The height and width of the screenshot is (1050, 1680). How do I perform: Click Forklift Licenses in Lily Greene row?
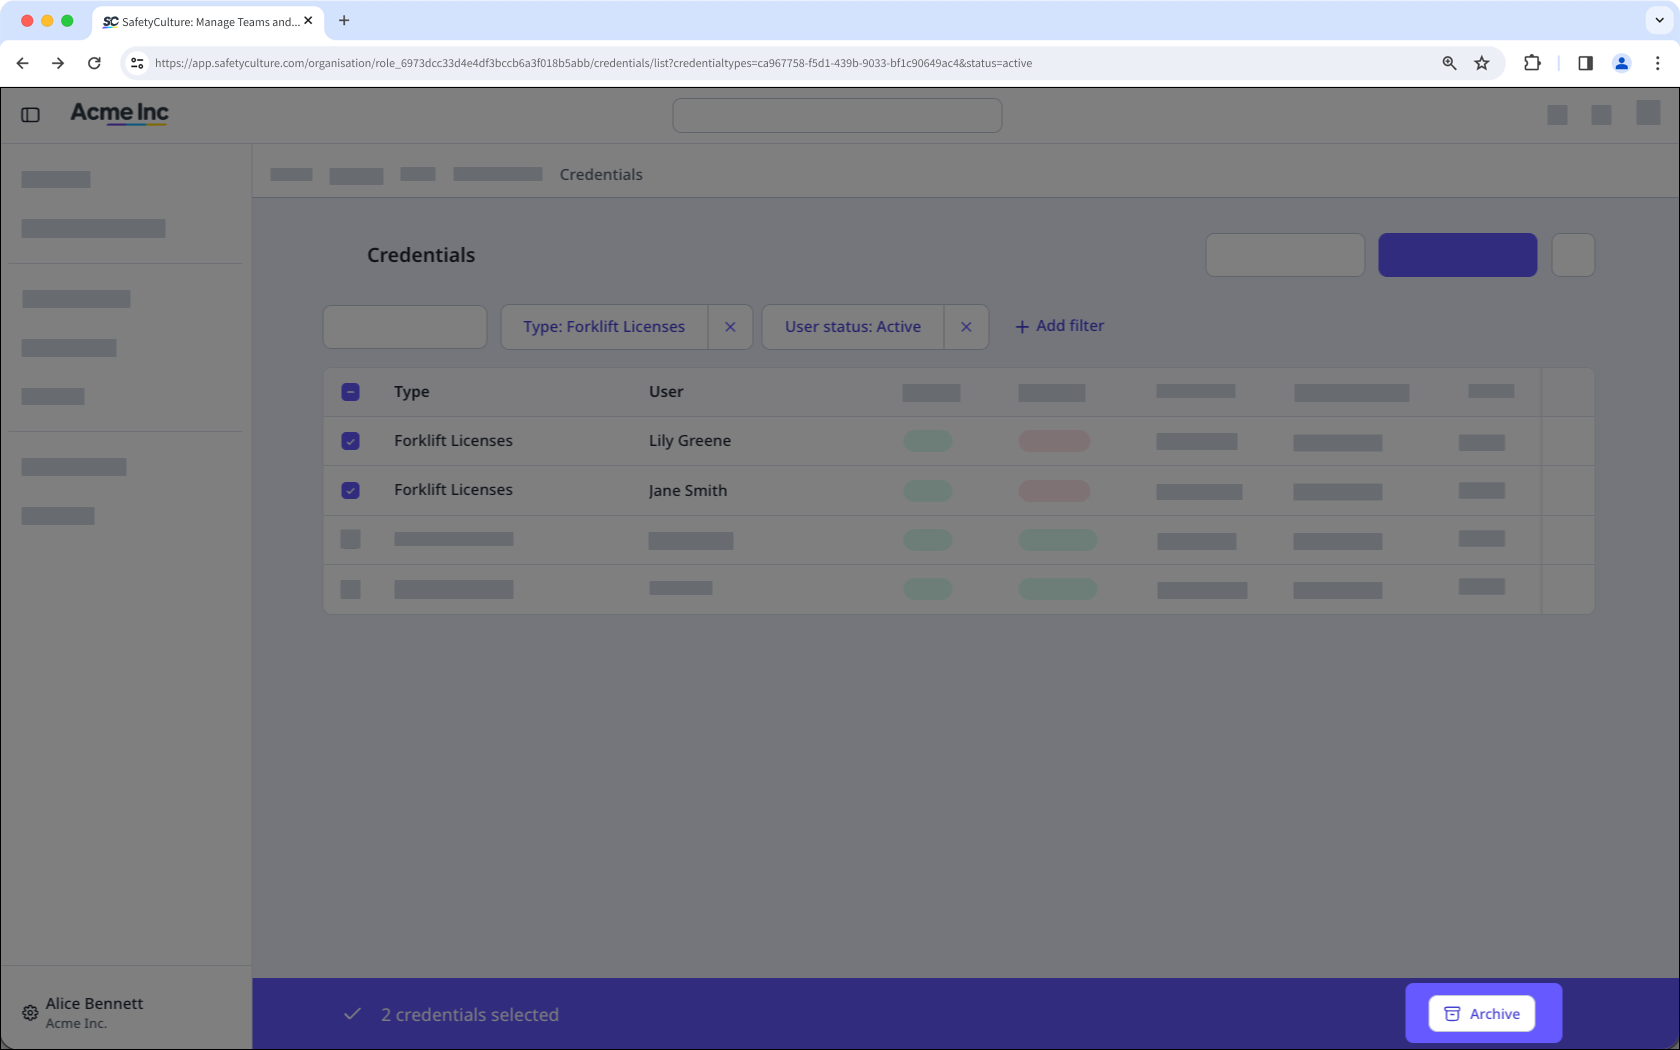click(x=453, y=441)
